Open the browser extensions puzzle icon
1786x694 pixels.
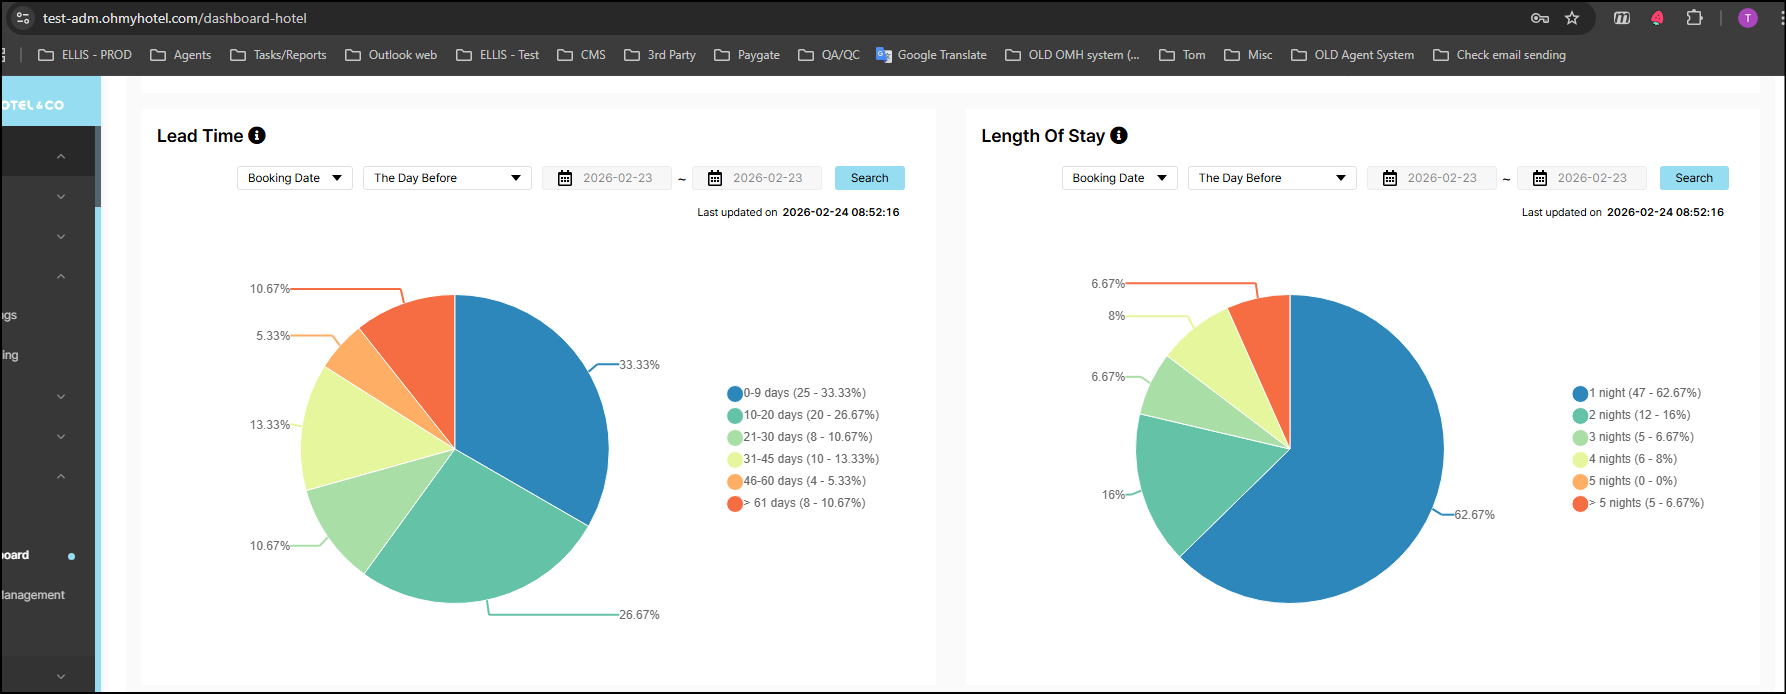(x=1694, y=18)
